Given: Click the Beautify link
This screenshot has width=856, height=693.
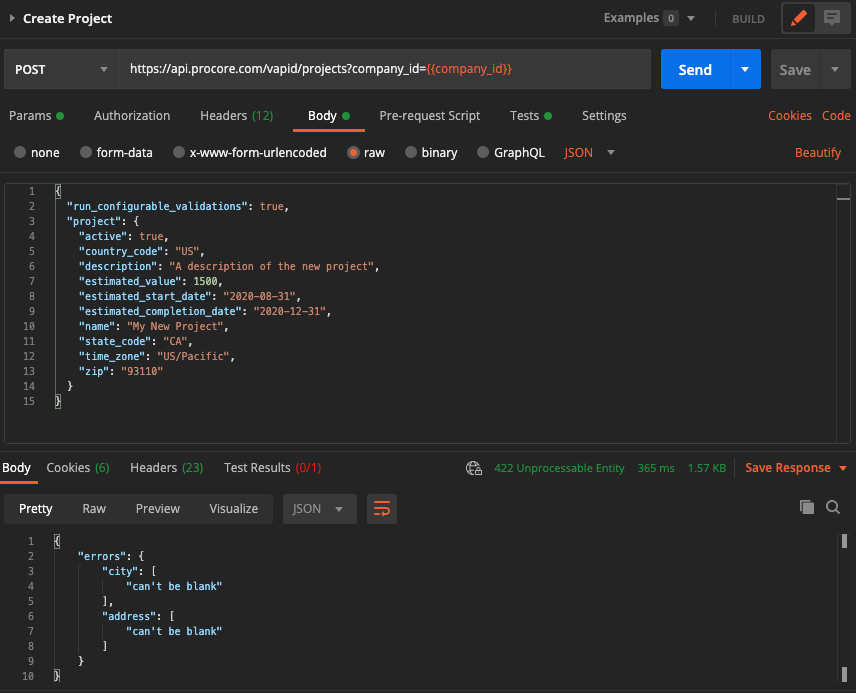Looking at the screenshot, I should [817, 153].
